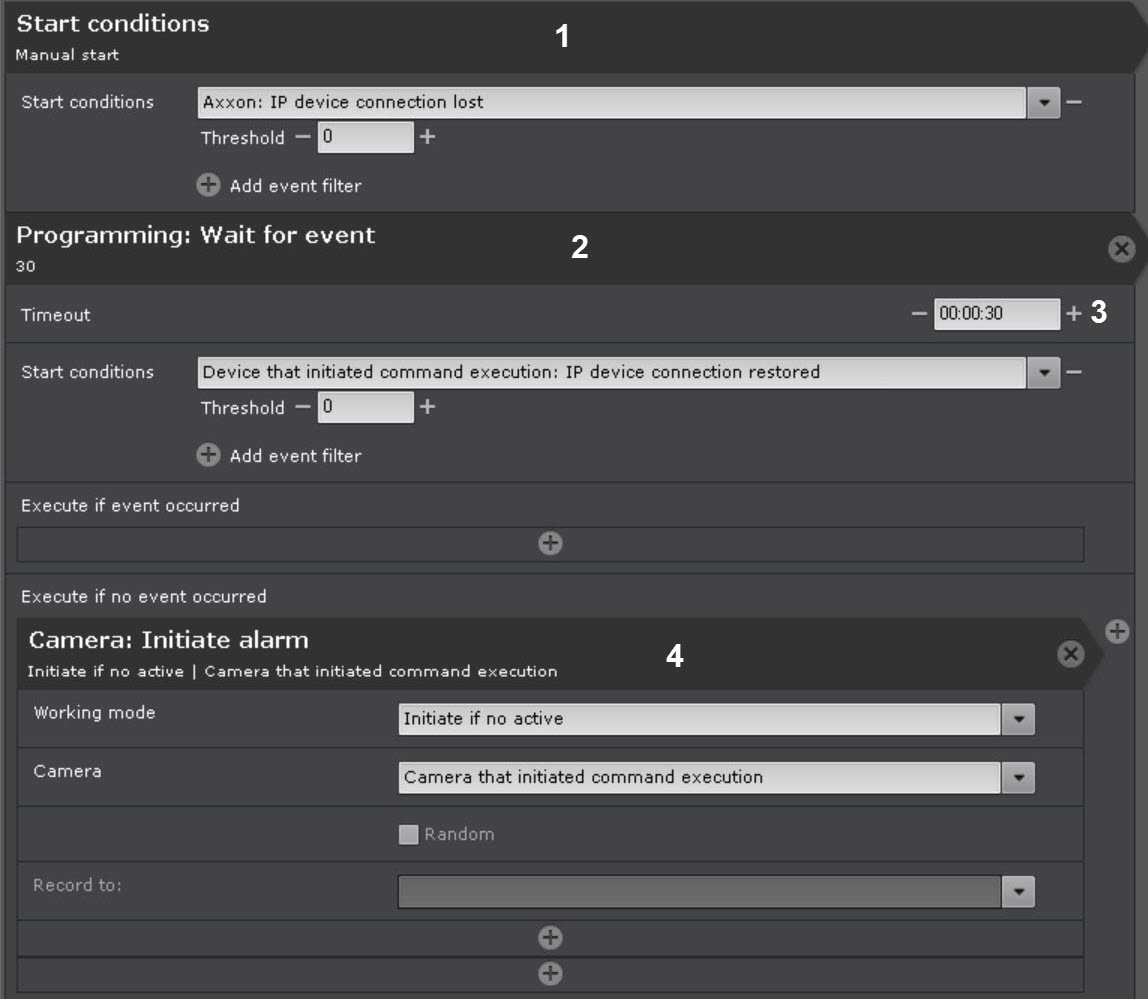
Task: Increase Threshold under 'IP device connection lost'
Action: pos(427,137)
